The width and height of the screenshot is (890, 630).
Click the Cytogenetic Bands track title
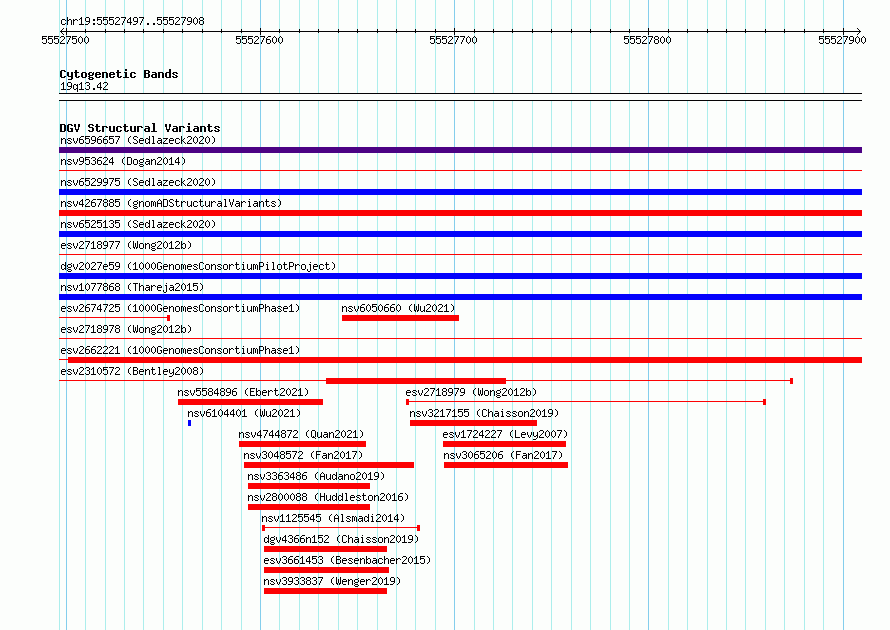click(x=119, y=74)
